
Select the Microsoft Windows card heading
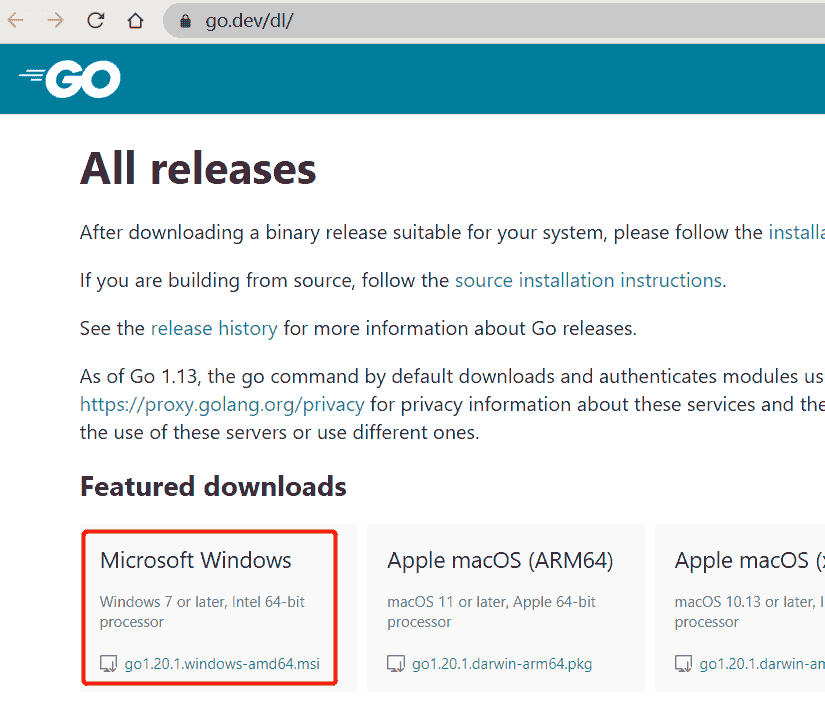pos(196,560)
